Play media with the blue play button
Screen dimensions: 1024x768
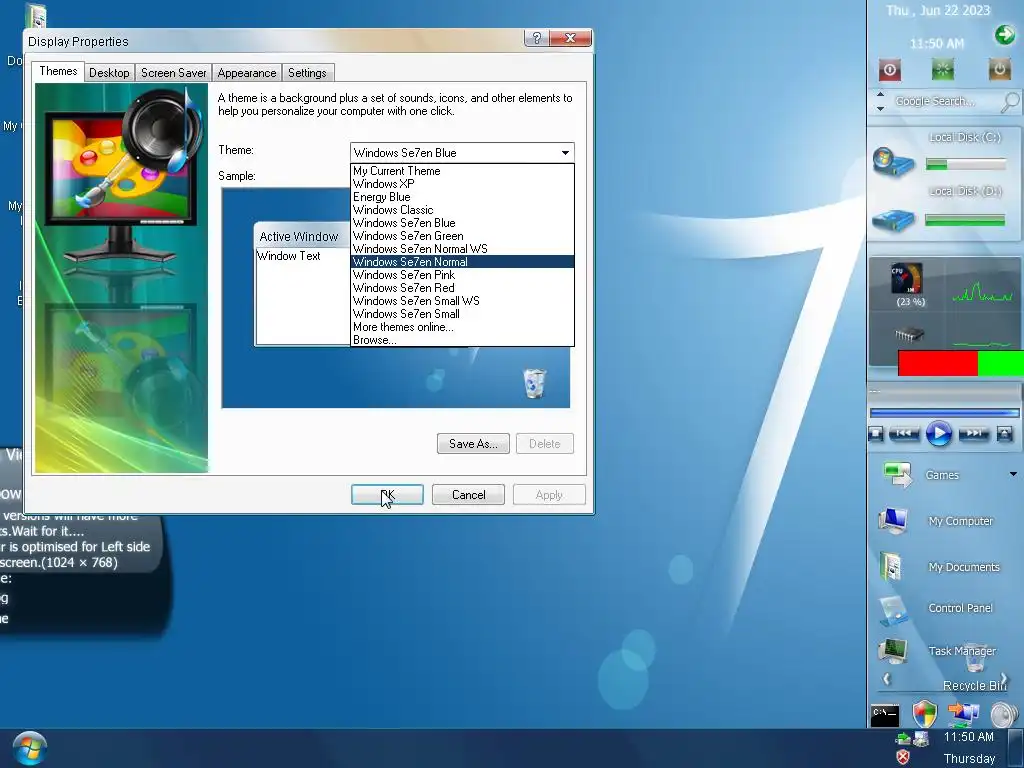[x=939, y=434]
